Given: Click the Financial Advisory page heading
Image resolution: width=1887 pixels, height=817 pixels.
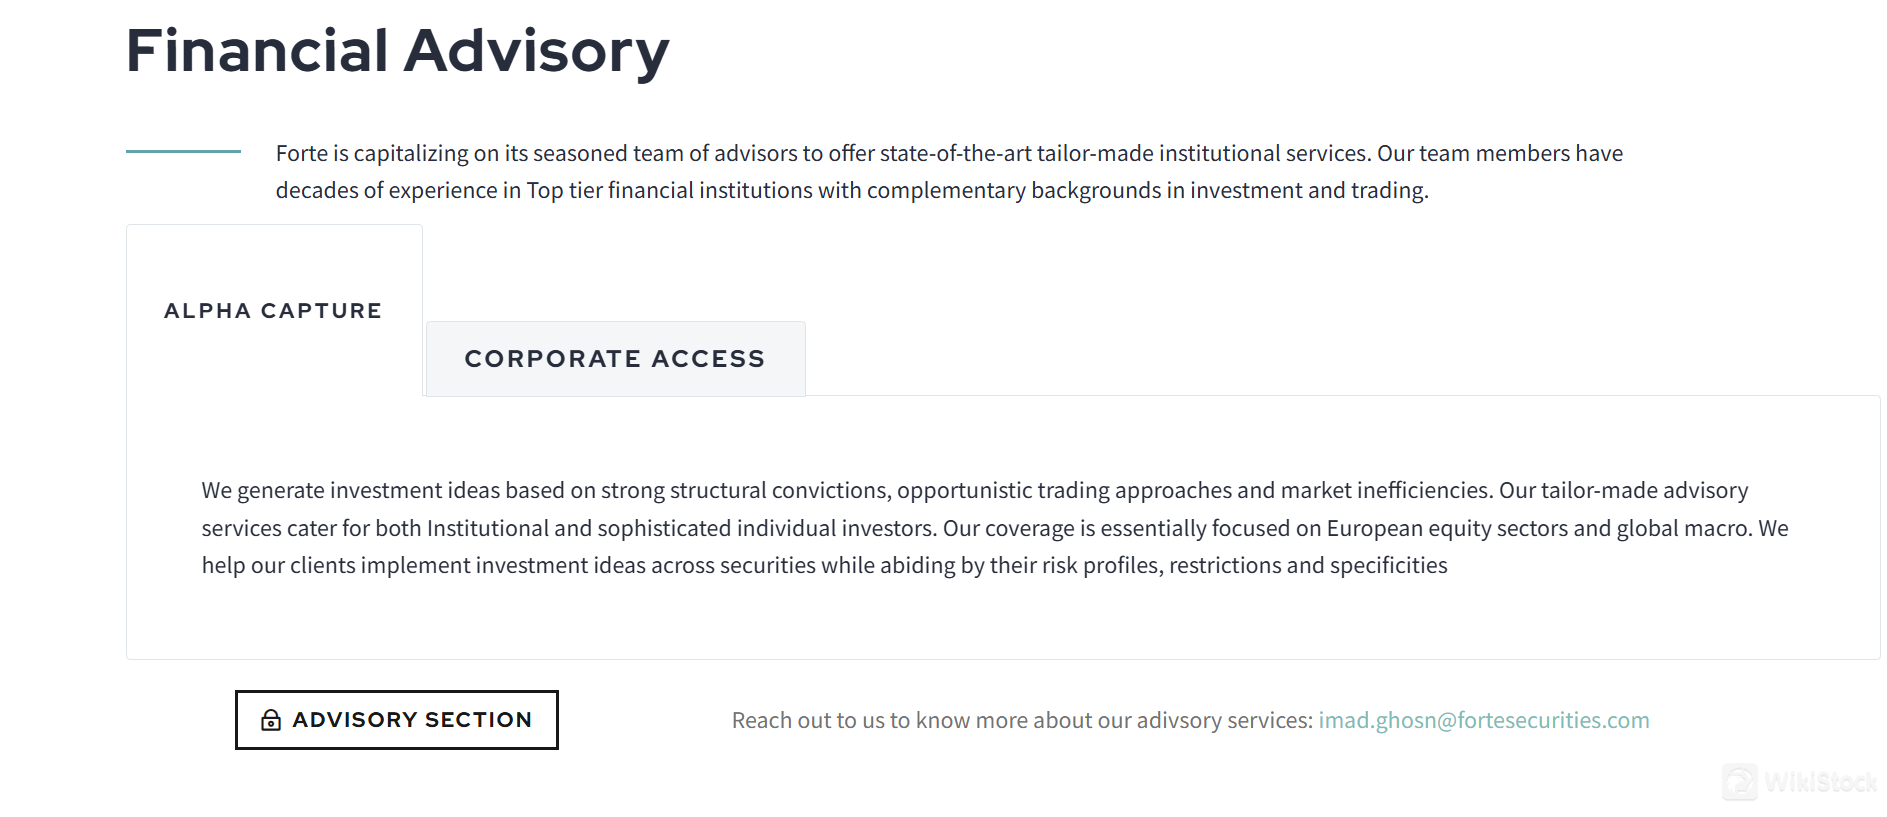Looking at the screenshot, I should (397, 51).
